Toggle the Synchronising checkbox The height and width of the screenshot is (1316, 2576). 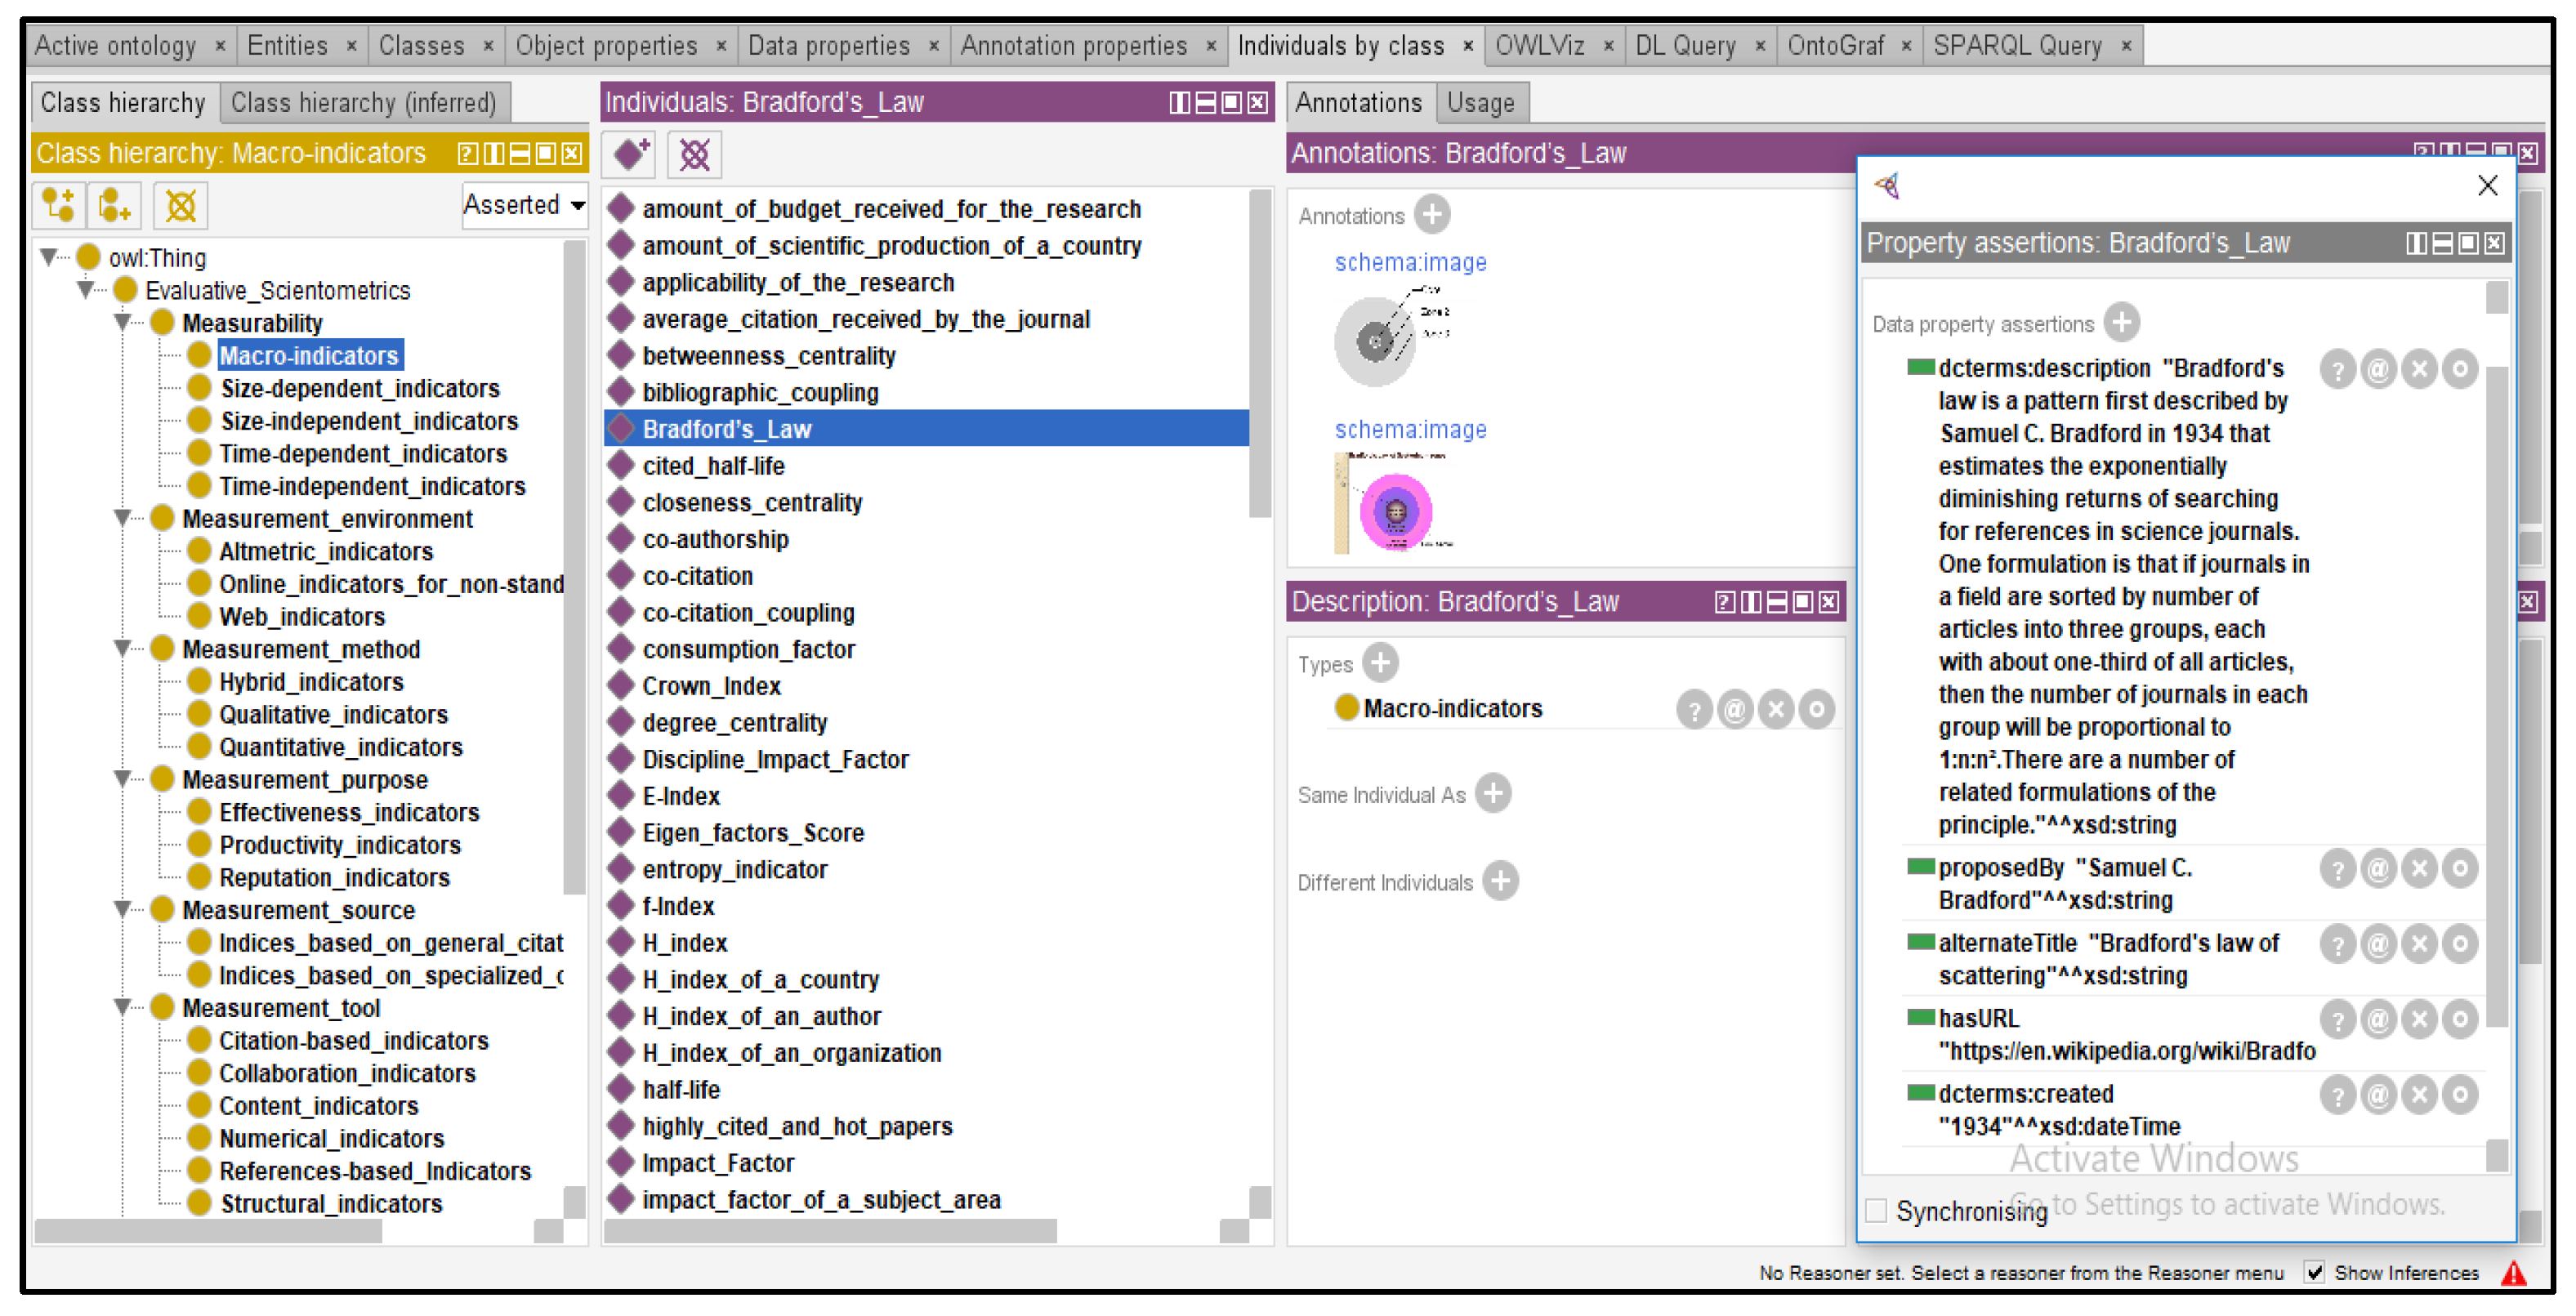click(x=1877, y=1210)
